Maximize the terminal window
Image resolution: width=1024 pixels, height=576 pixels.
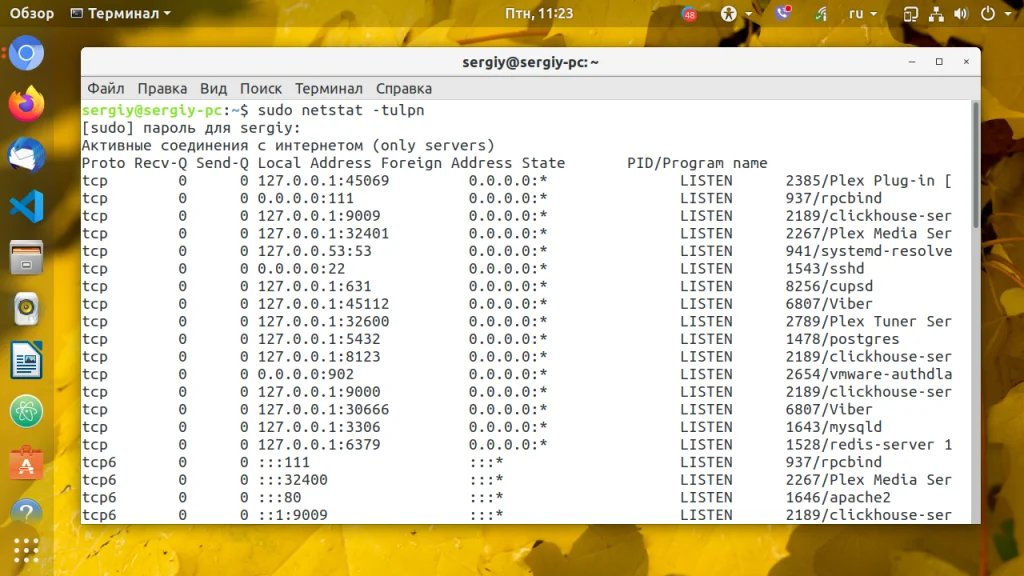pos(939,61)
